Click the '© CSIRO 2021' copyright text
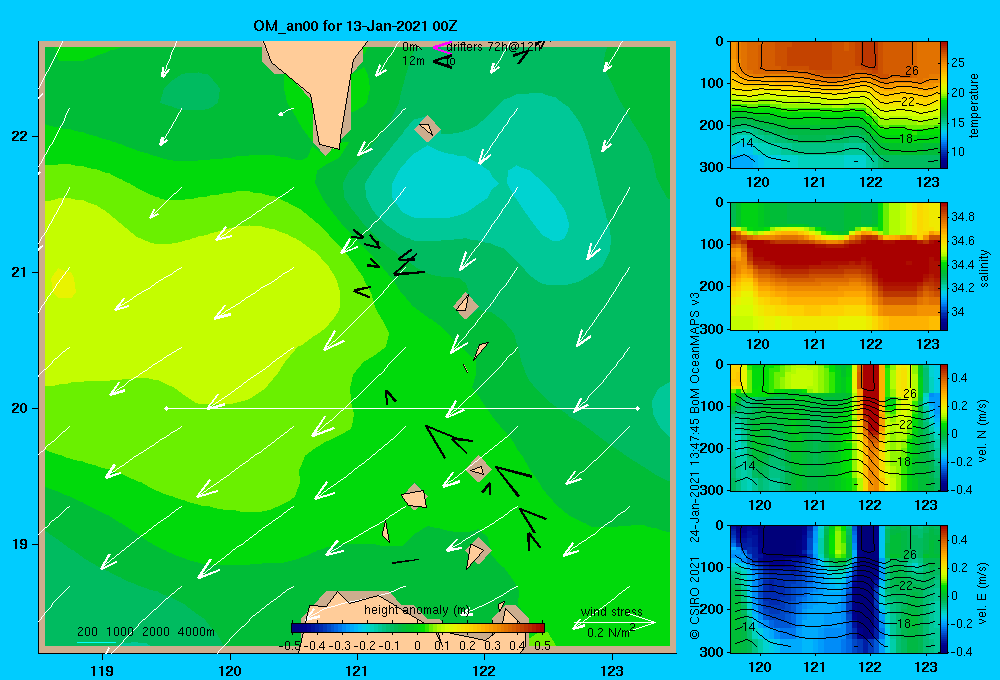Image resolution: width=1000 pixels, height=680 pixels. [695, 597]
